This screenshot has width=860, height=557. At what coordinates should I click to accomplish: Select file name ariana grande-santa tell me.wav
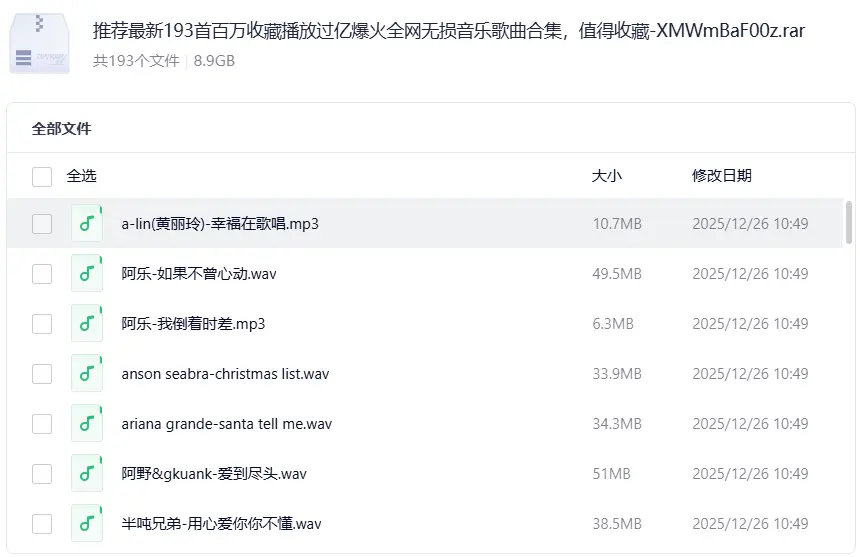pyautogui.click(x=227, y=424)
